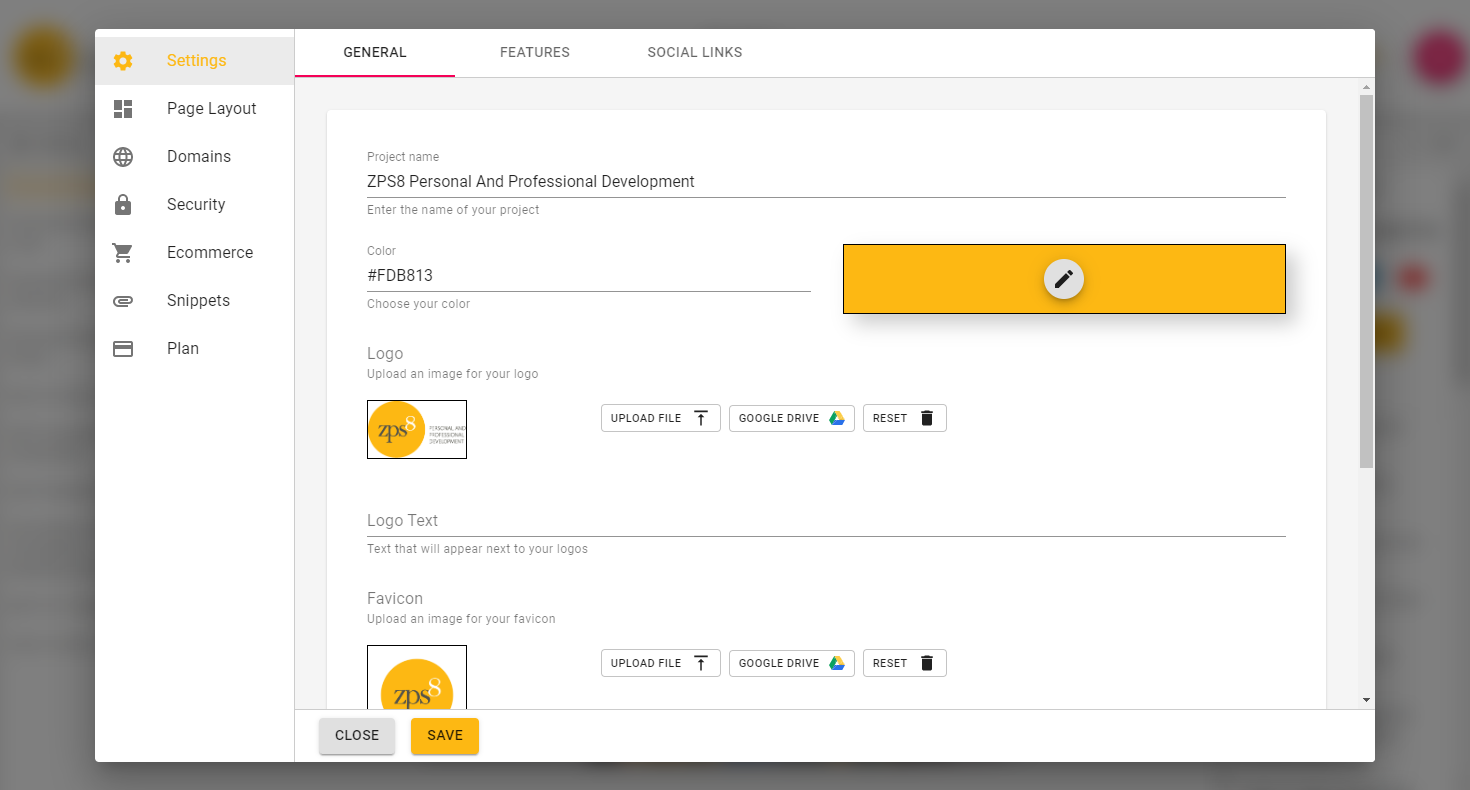Click trash icon in Logo Reset button
Screen dimensions: 1470x790
point(927,418)
